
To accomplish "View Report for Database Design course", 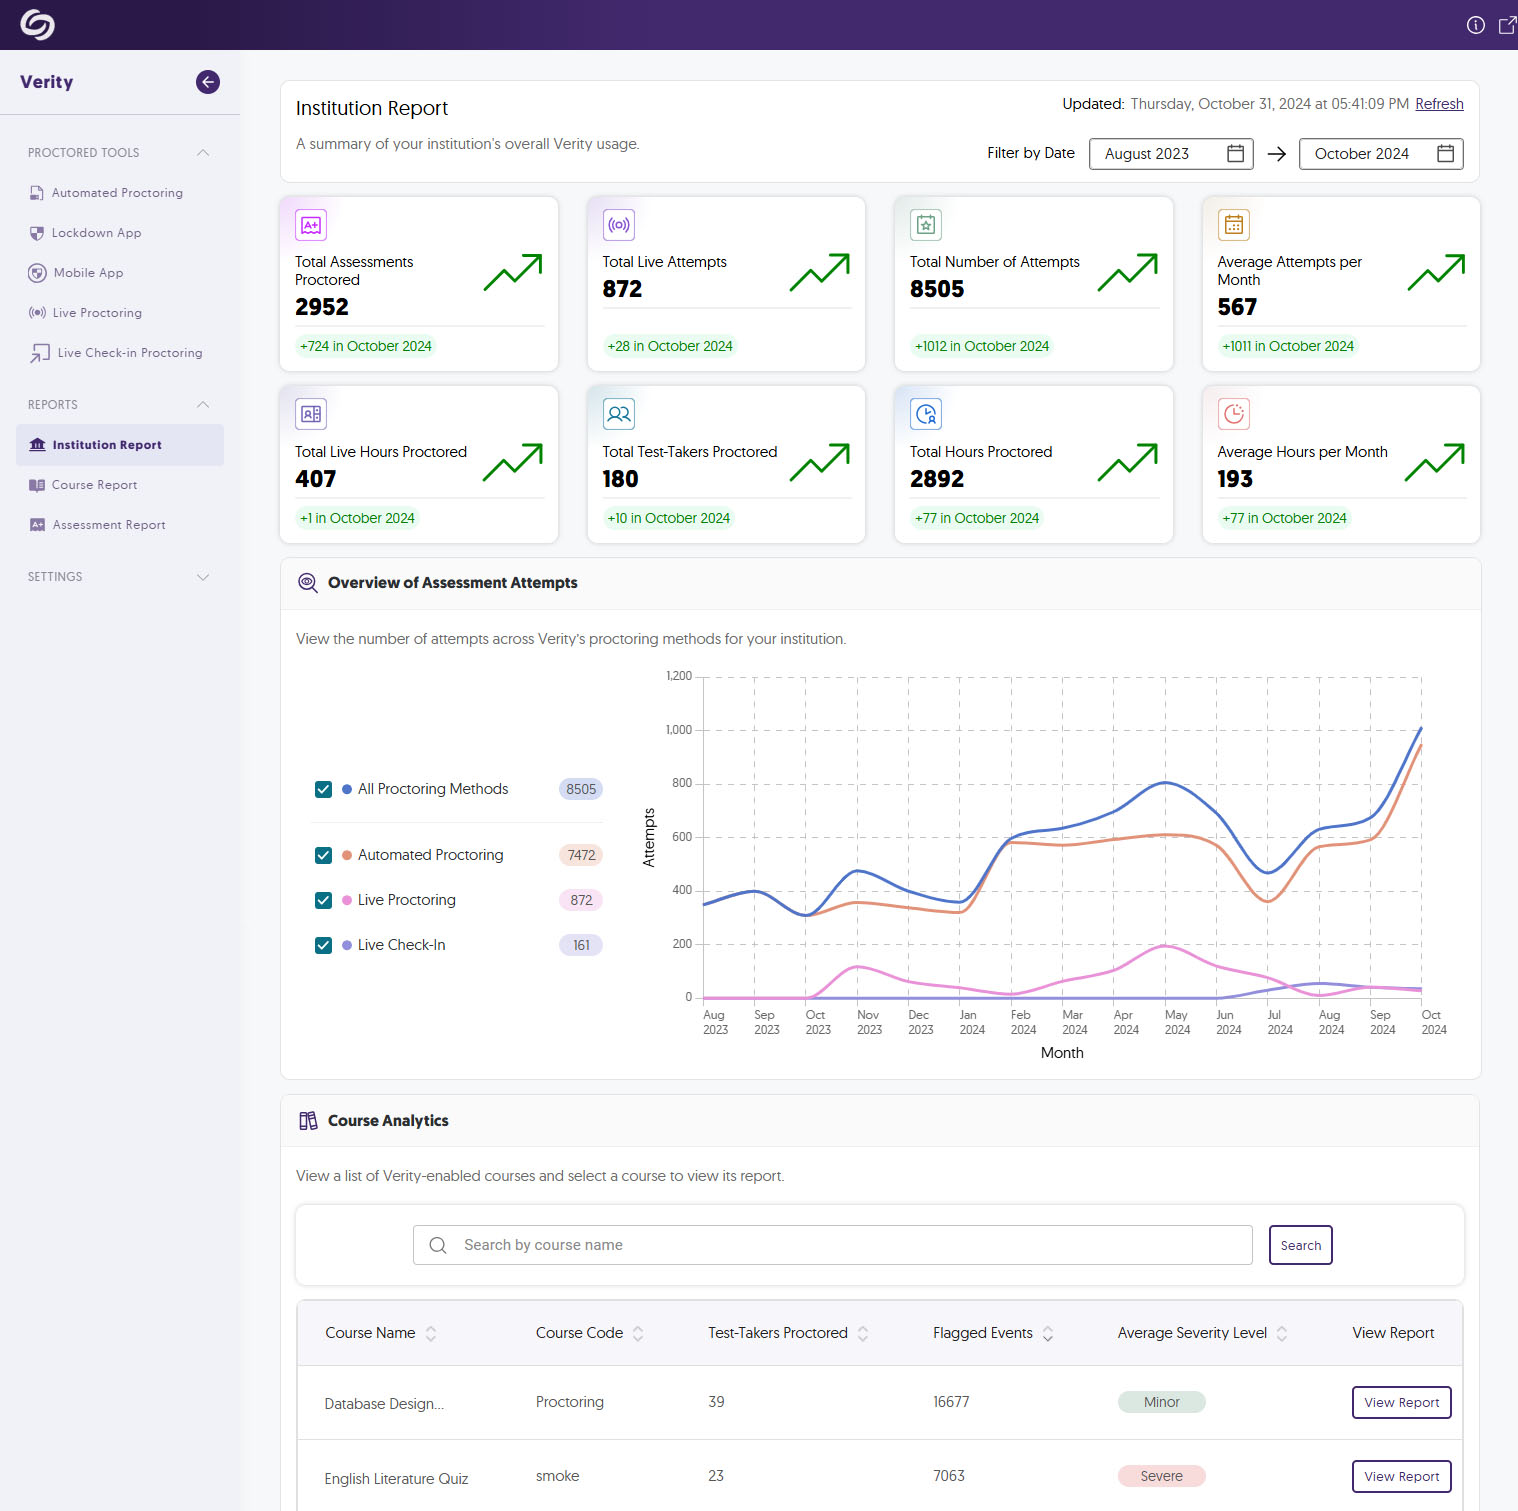I will 1401,1402.
